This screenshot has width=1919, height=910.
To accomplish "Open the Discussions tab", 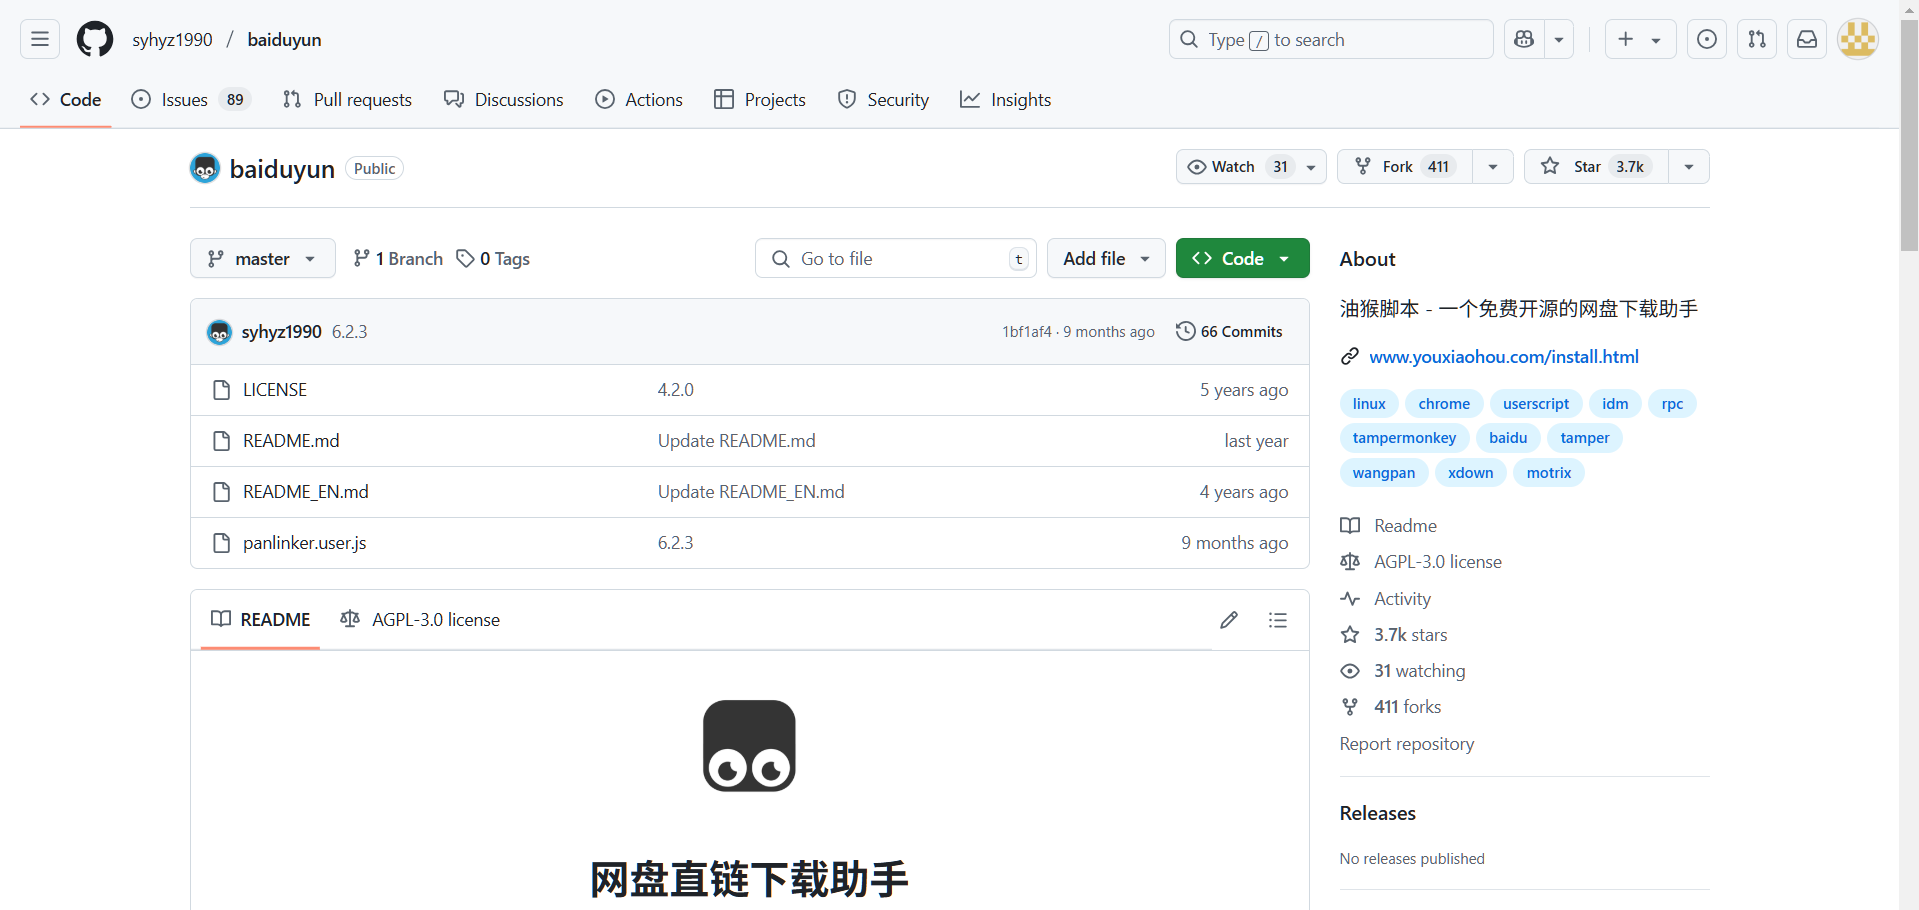I will point(504,99).
